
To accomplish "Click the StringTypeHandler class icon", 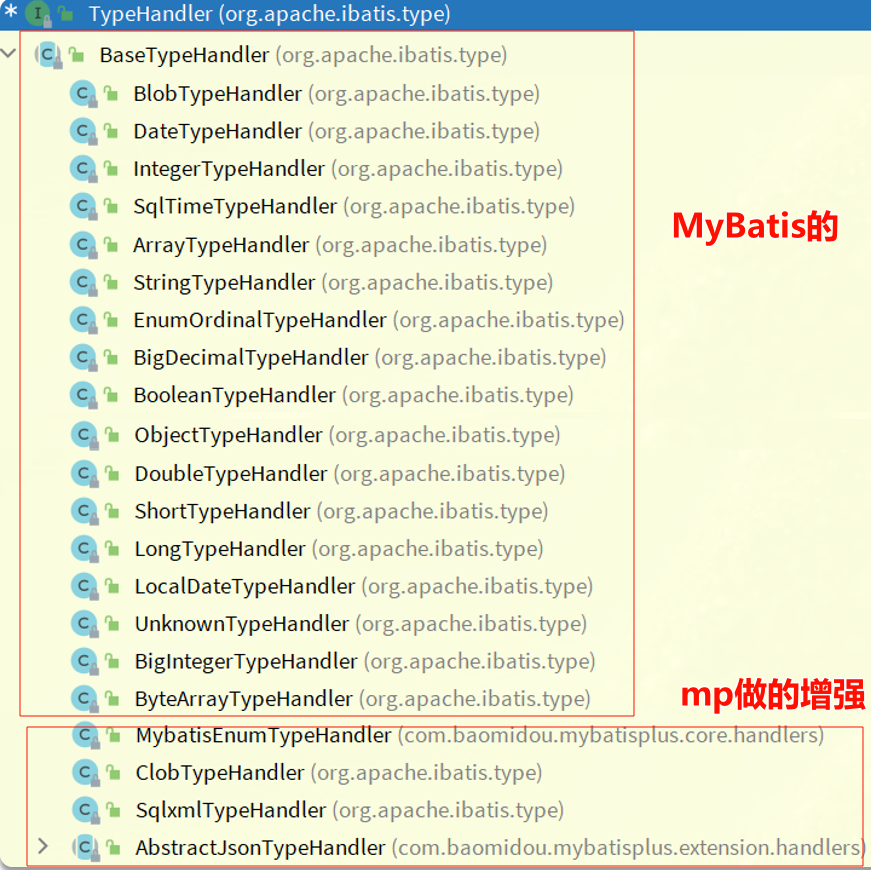I will point(83,282).
